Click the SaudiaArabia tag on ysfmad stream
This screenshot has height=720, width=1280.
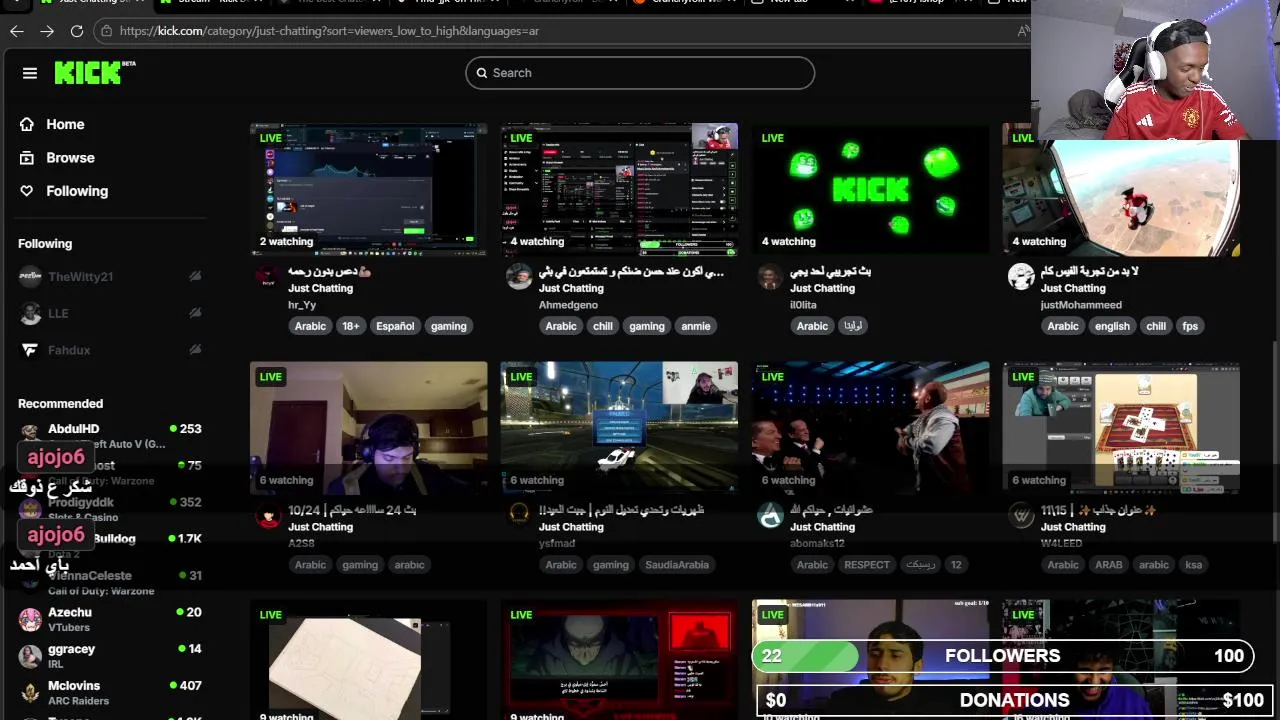(677, 565)
